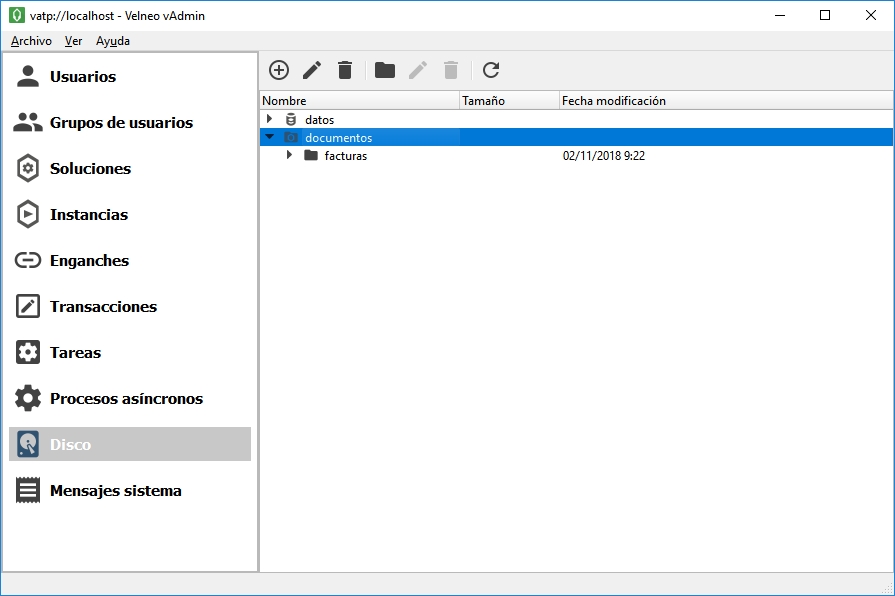
Task: Open the Archivo menu
Action: tap(31, 41)
